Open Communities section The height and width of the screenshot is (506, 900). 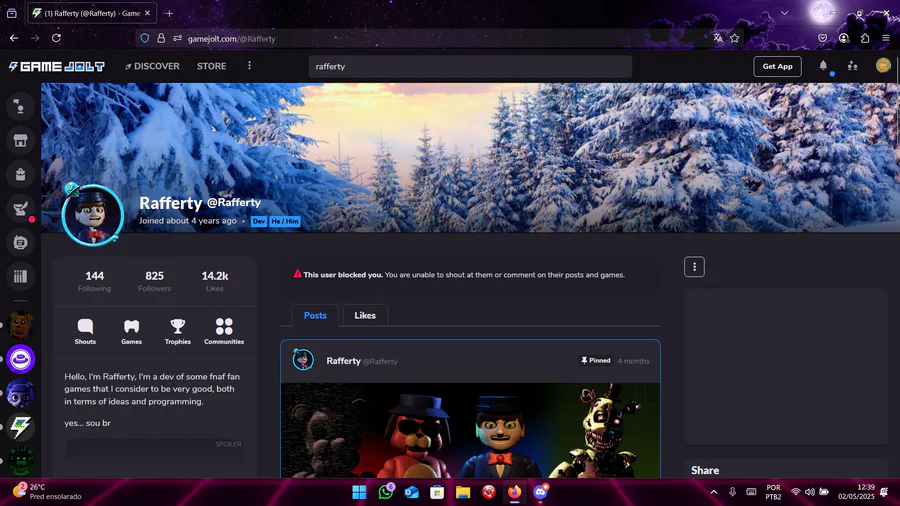[224, 332]
